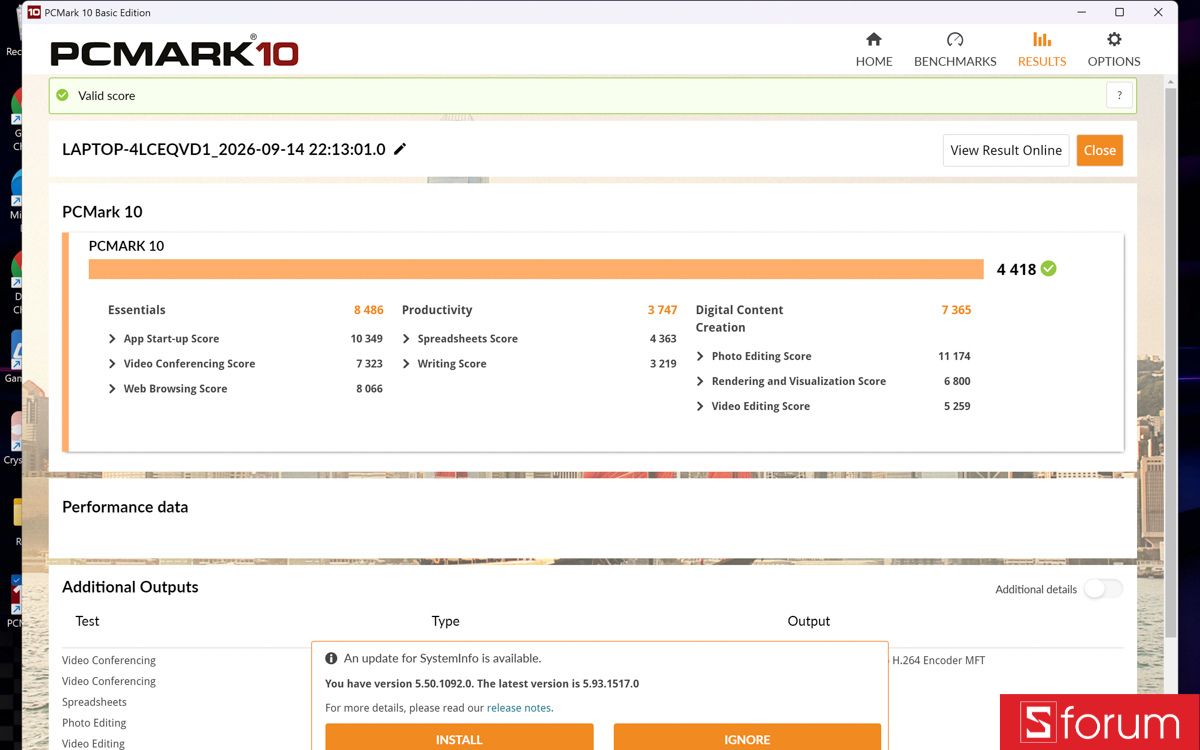Open the Results bar-chart icon
1200x750 pixels.
pos(1042,40)
